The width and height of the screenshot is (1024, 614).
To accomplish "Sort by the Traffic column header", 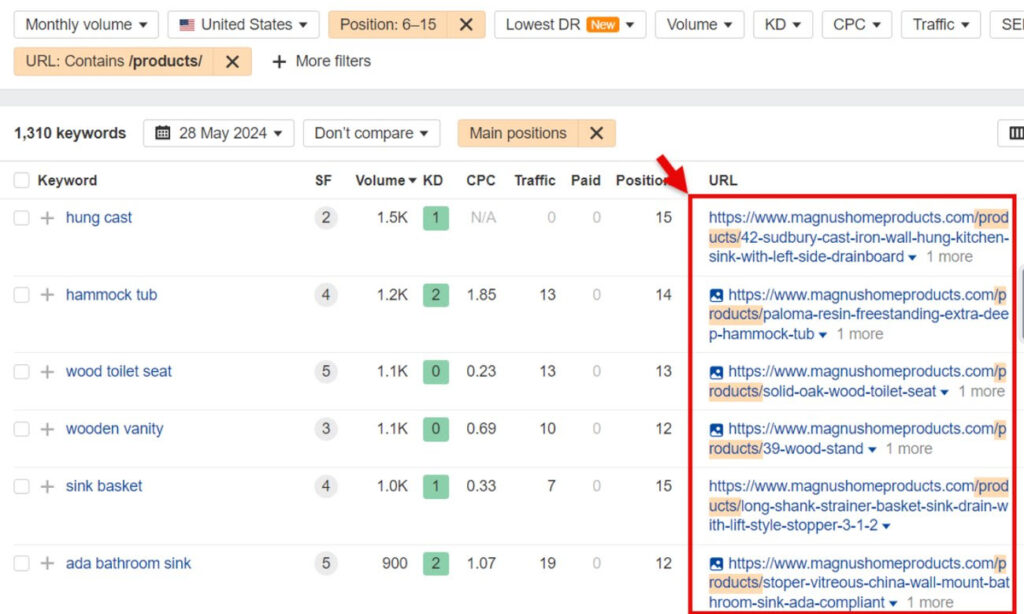I will 534,180.
